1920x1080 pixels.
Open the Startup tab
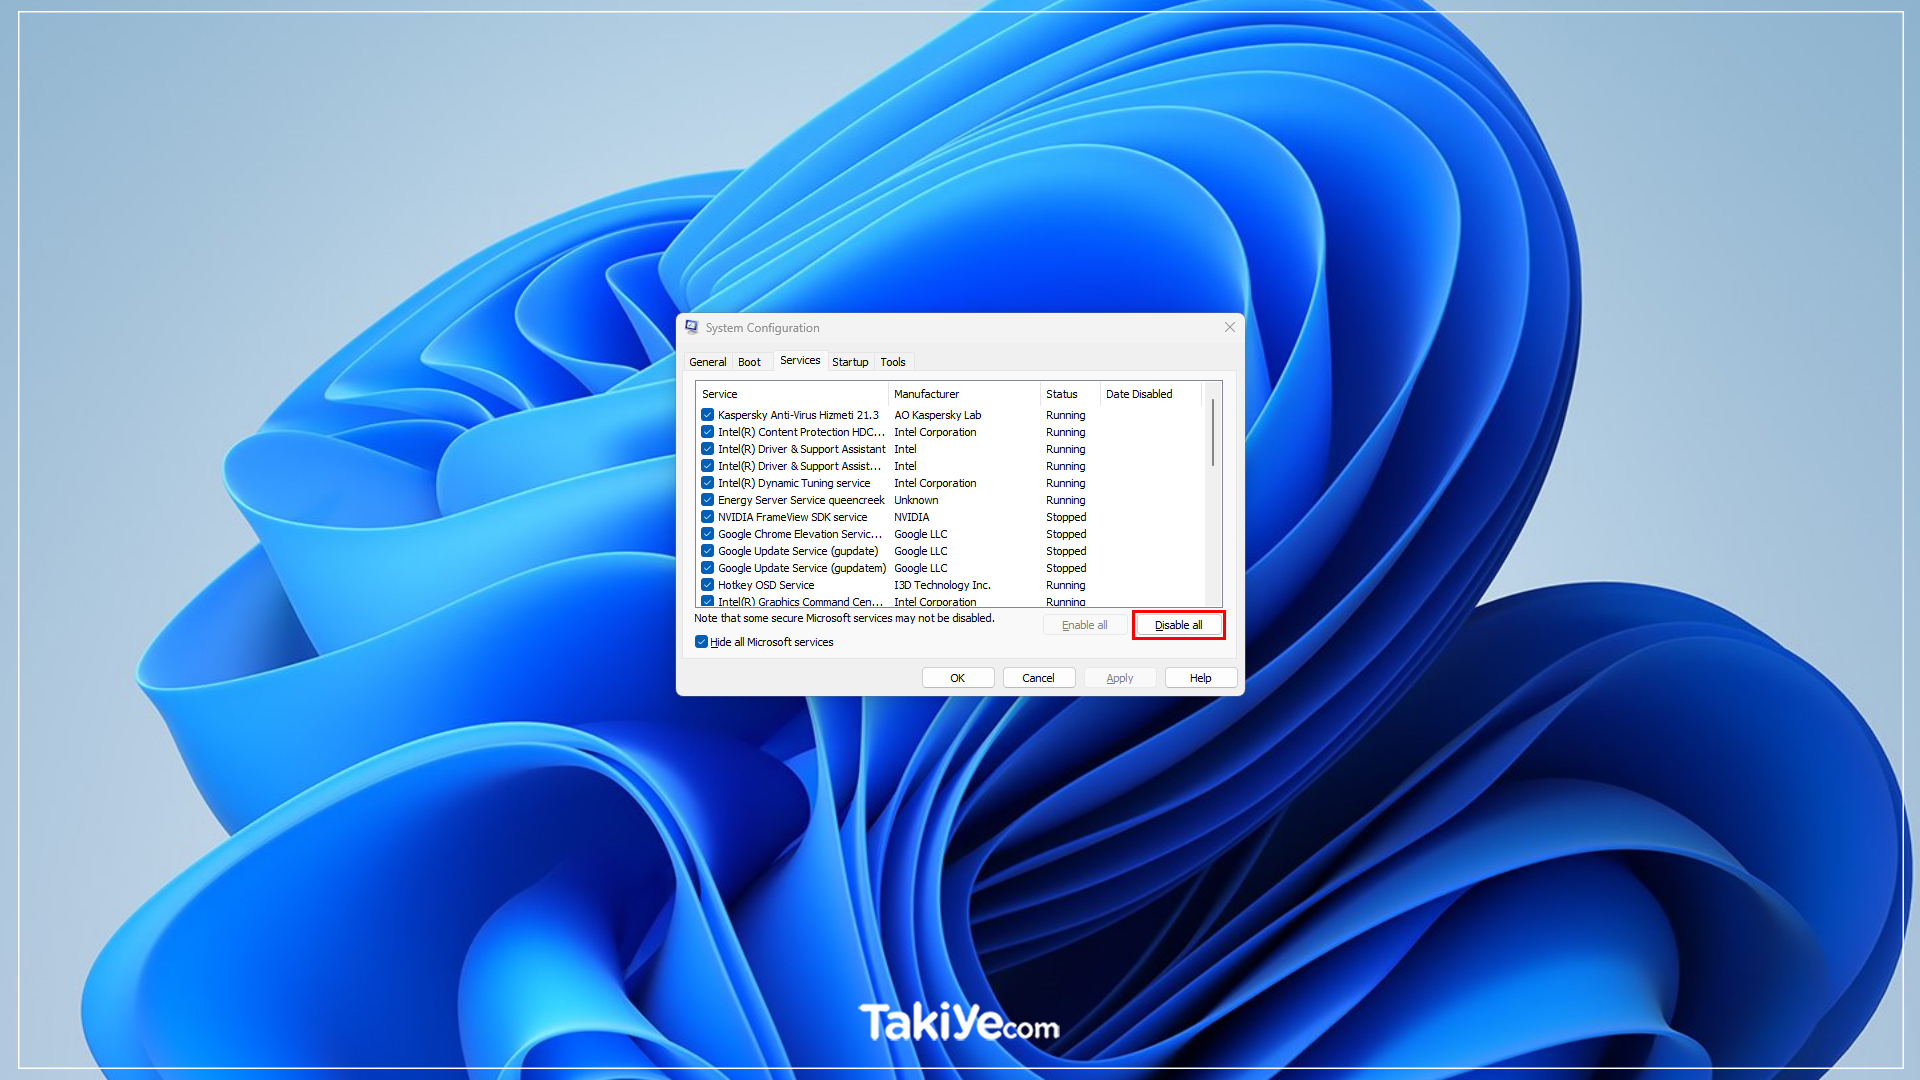pyautogui.click(x=850, y=362)
